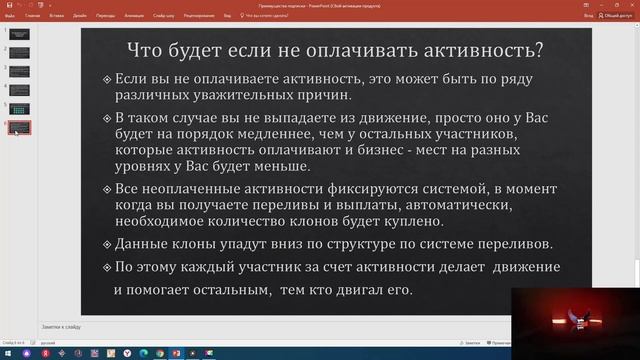Open the Google Chrome taskbar icon

click(160, 353)
